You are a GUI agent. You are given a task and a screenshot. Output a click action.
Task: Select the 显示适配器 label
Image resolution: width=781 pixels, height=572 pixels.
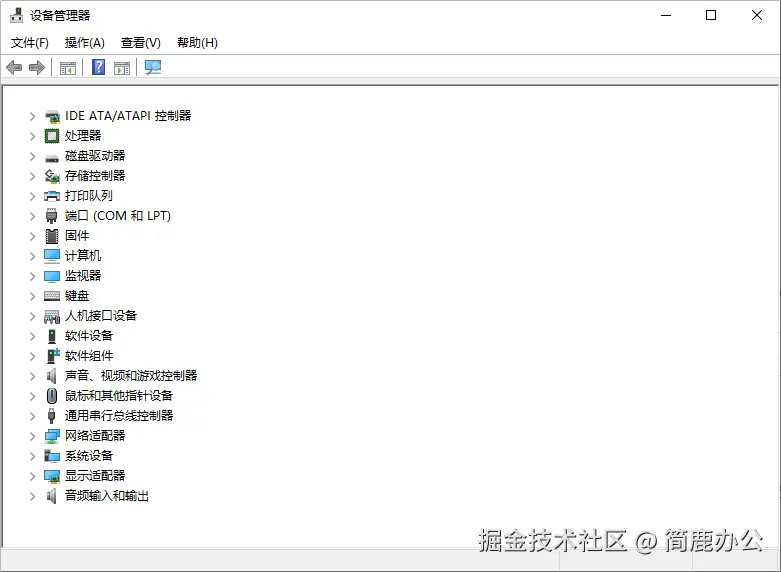(x=95, y=475)
